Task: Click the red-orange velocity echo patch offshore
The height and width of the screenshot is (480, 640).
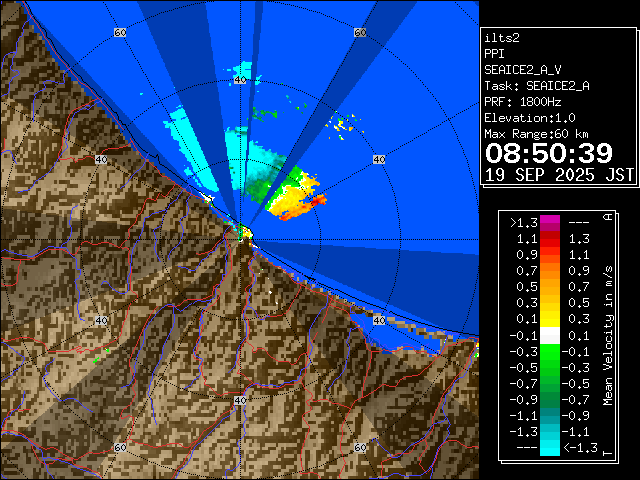Action: (x=310, y=203)
